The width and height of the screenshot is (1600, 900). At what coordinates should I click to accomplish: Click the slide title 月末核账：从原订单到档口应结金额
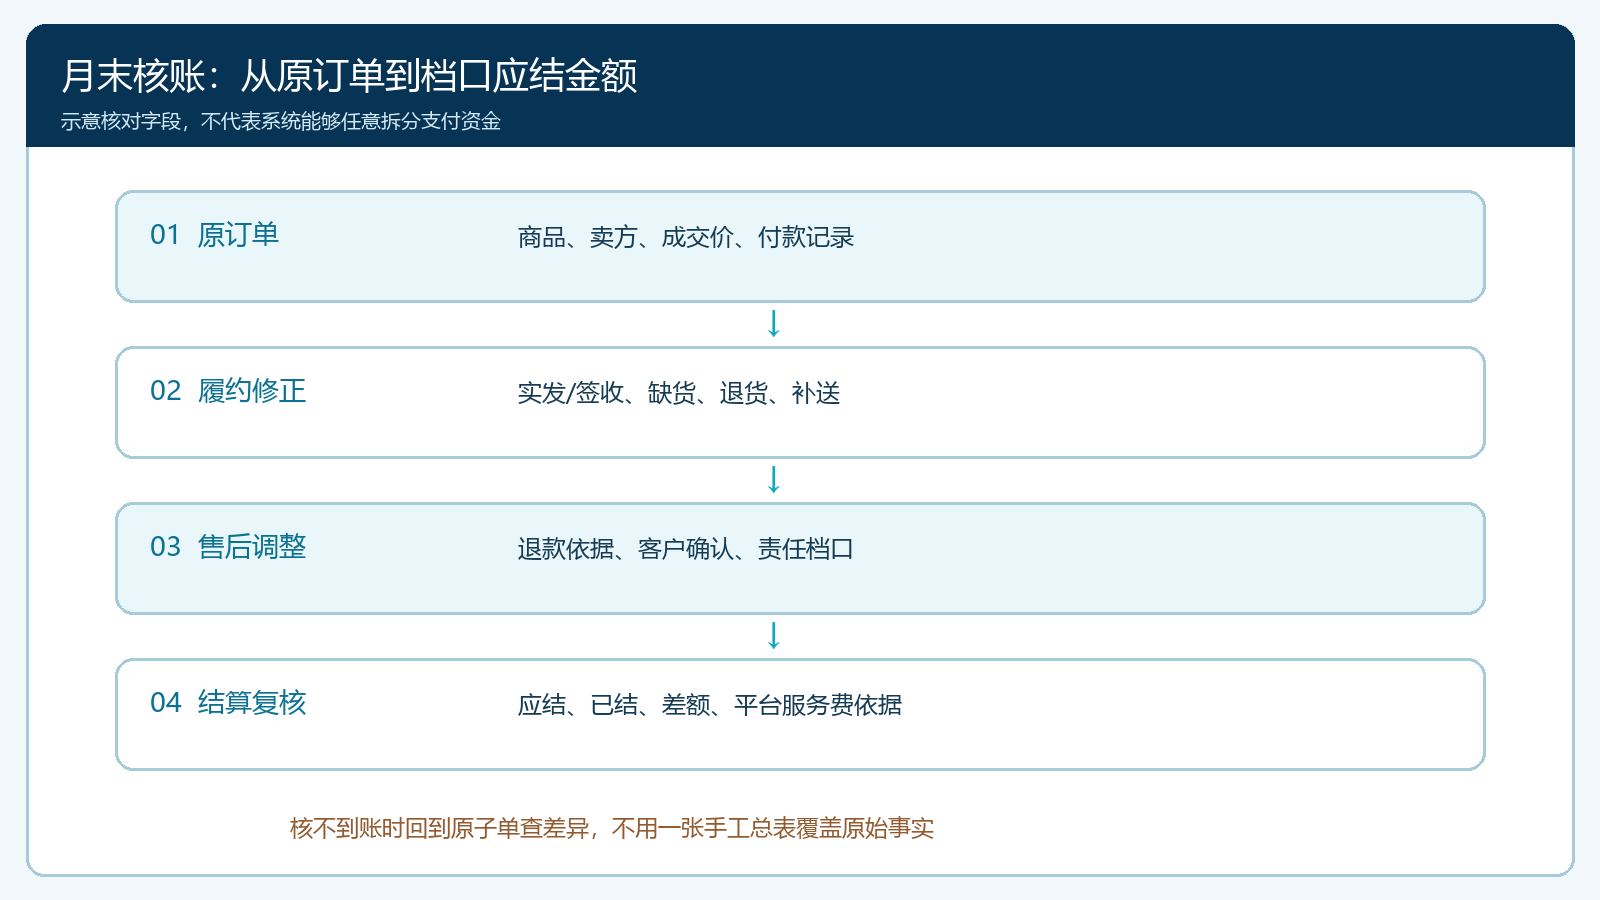(x=349, y=76)
